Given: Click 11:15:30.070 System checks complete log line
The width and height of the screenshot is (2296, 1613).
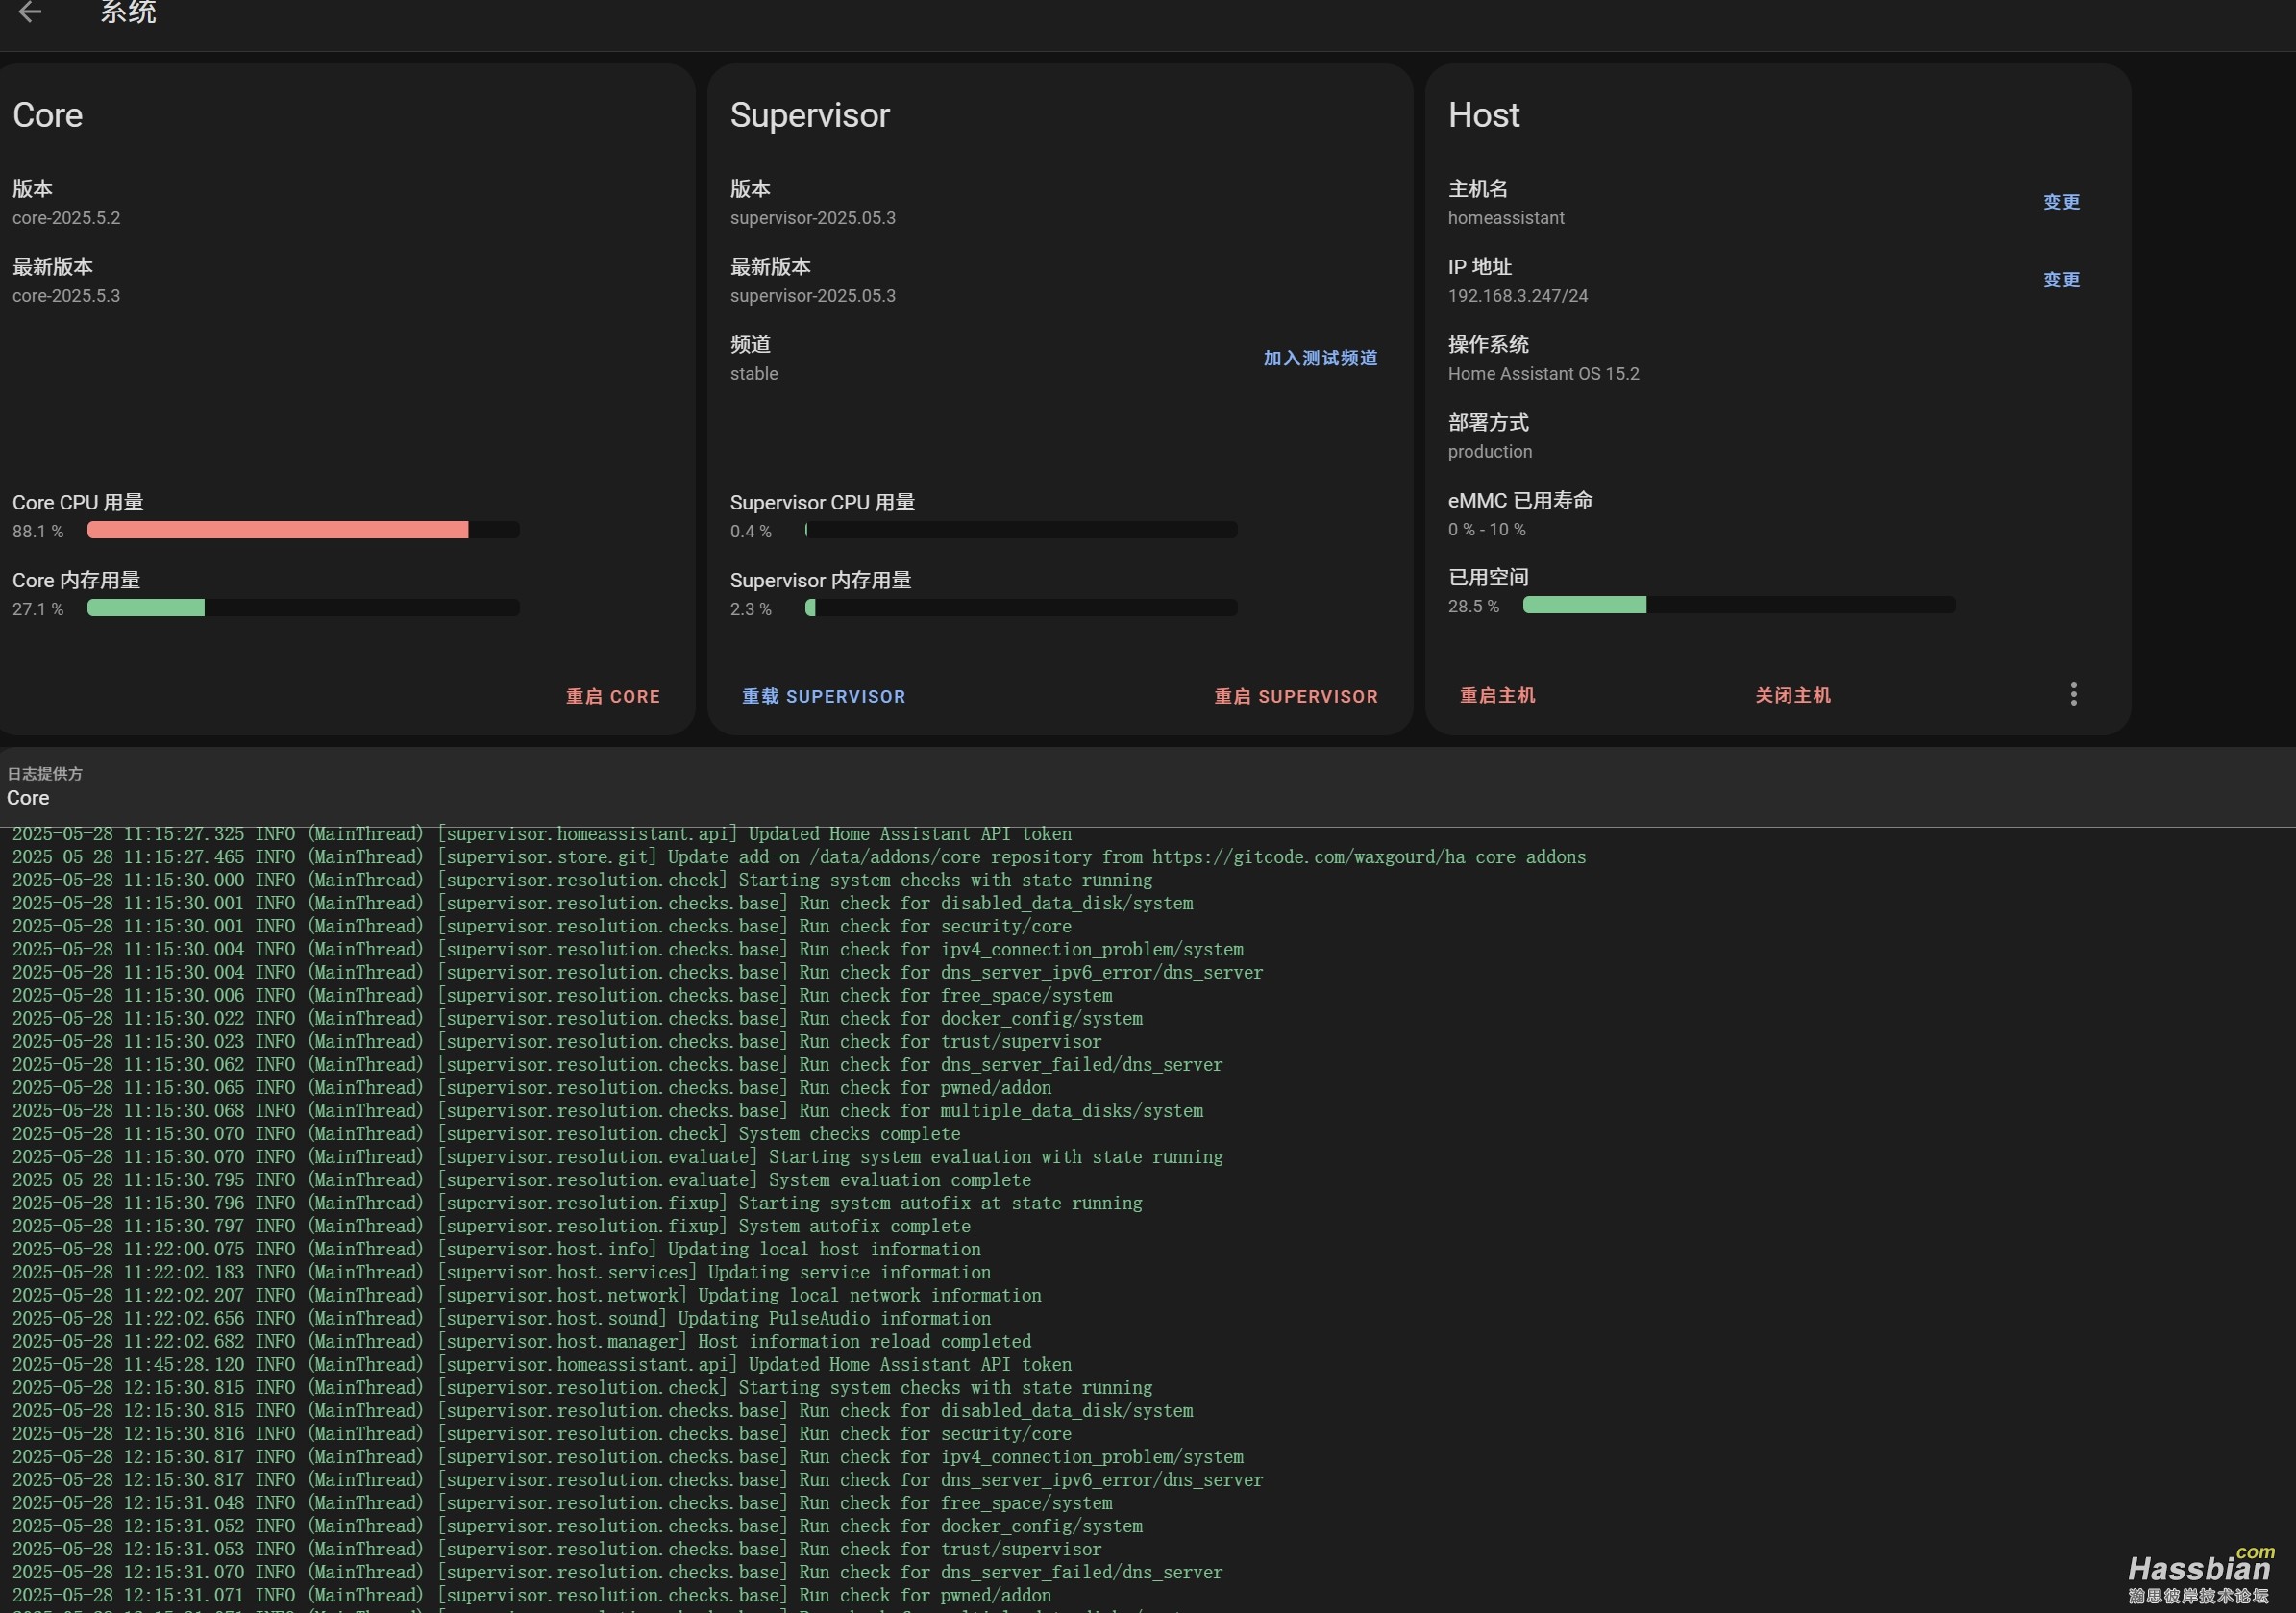Looking at the screenshot, I should click(x=486, y=1134).
